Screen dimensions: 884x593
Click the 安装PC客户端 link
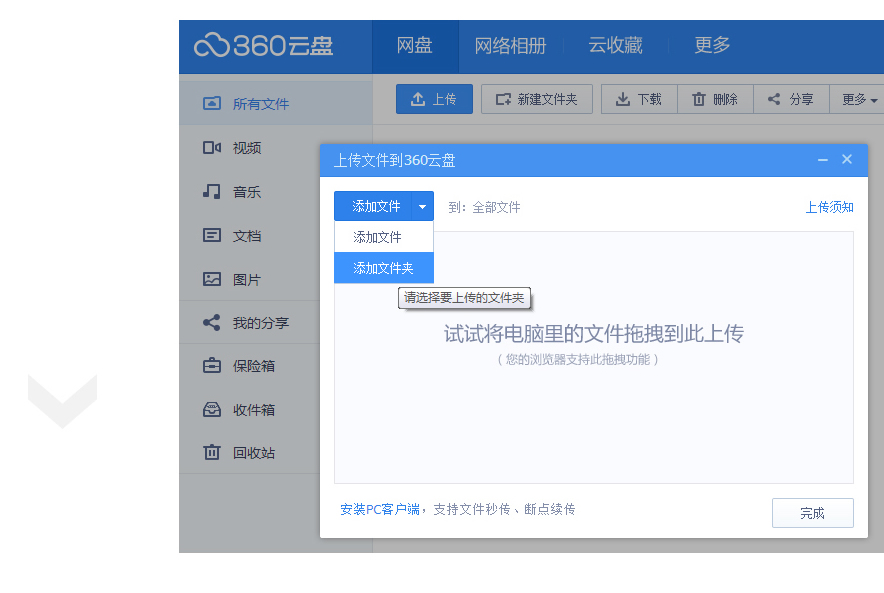pyautogui.click(x=380, y=510)
